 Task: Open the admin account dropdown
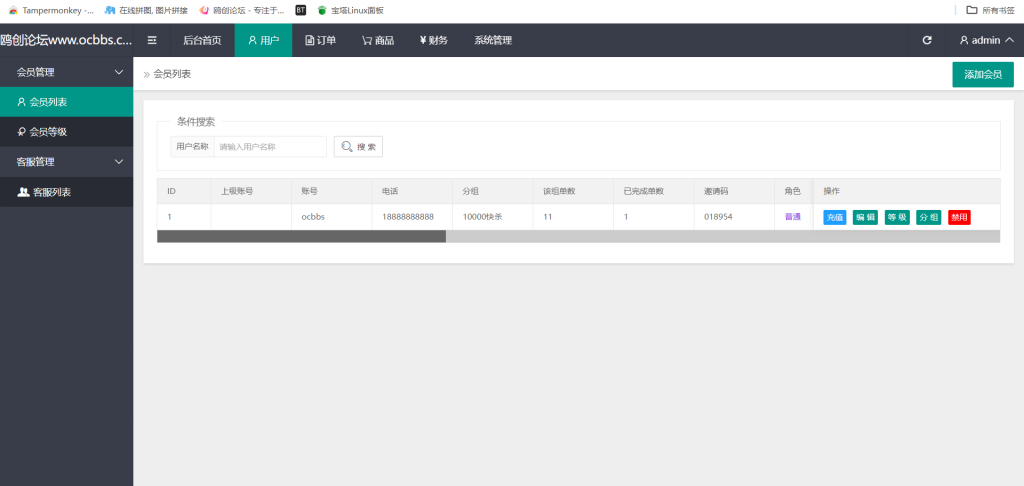986,40
